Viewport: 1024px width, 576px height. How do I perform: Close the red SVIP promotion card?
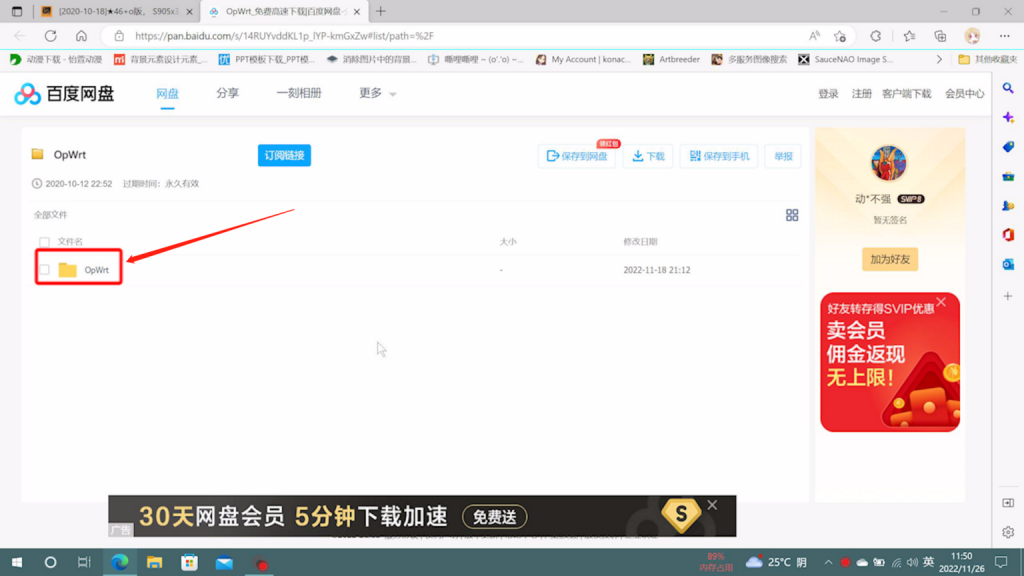click(x=940, y=302)
